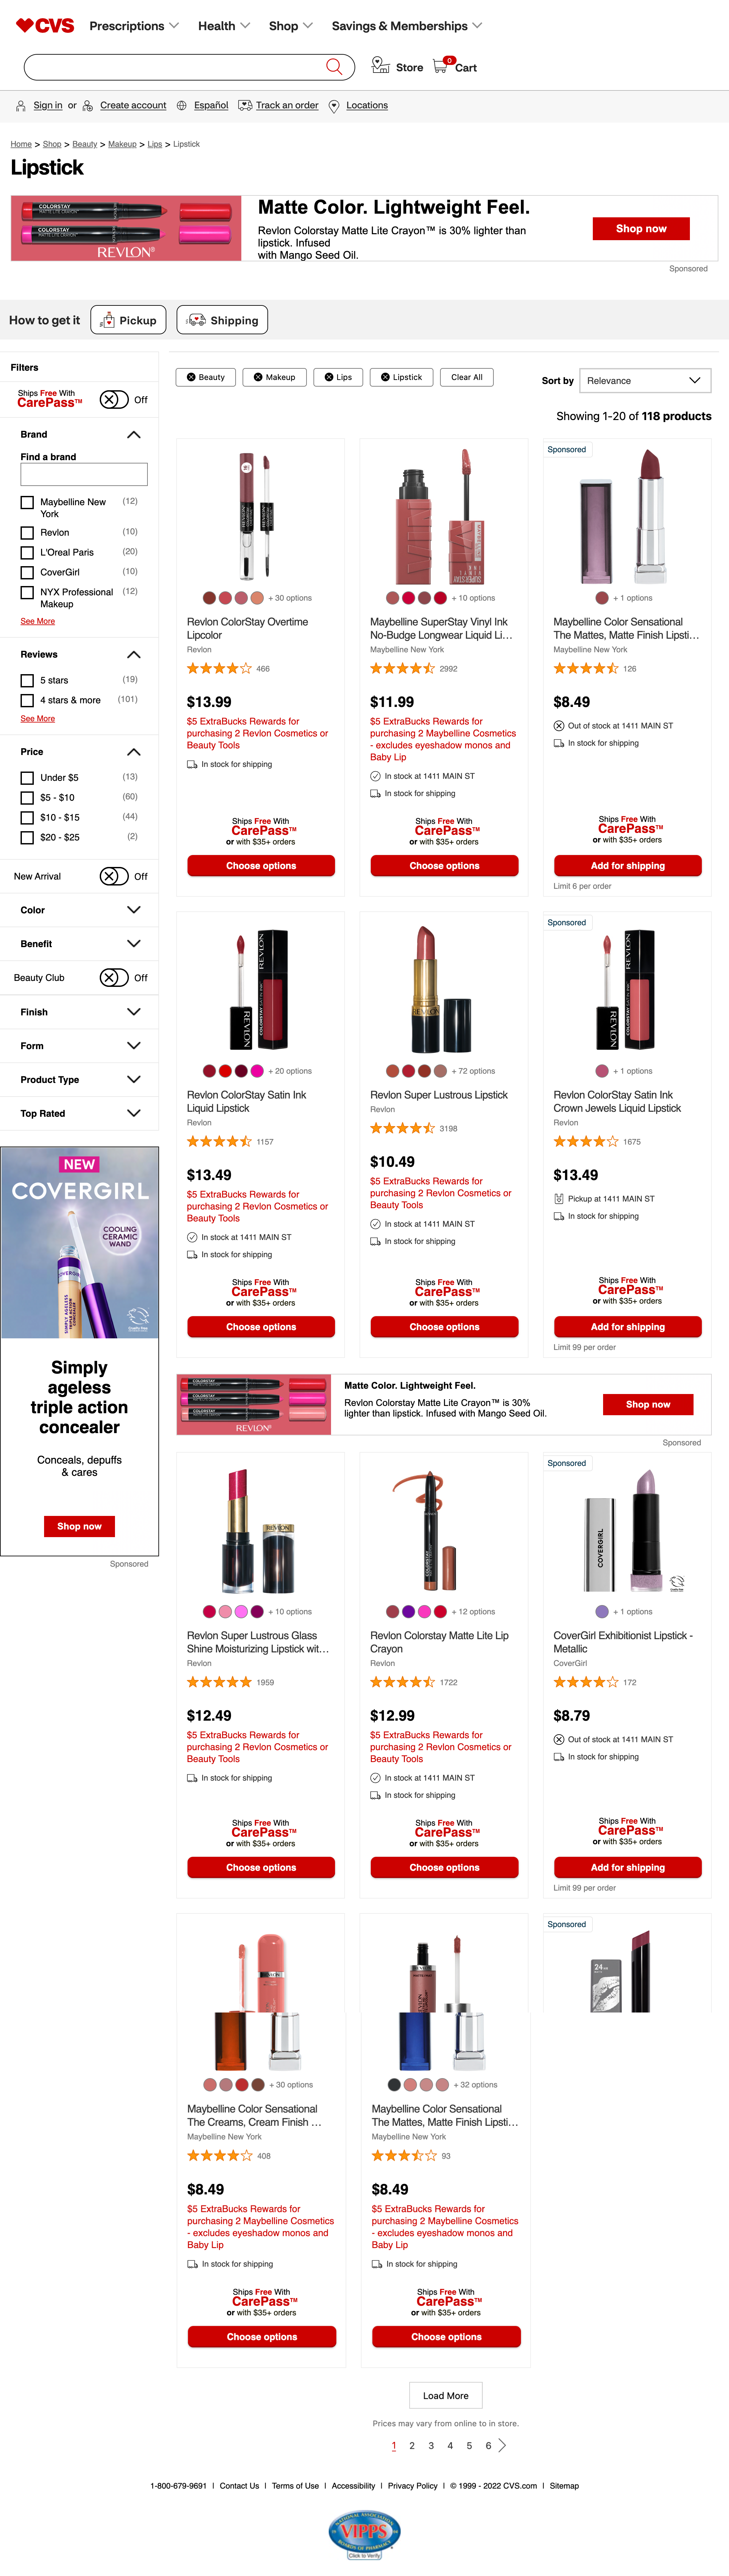
Task: Click the search magnifier icon
Action: (334, 67)
